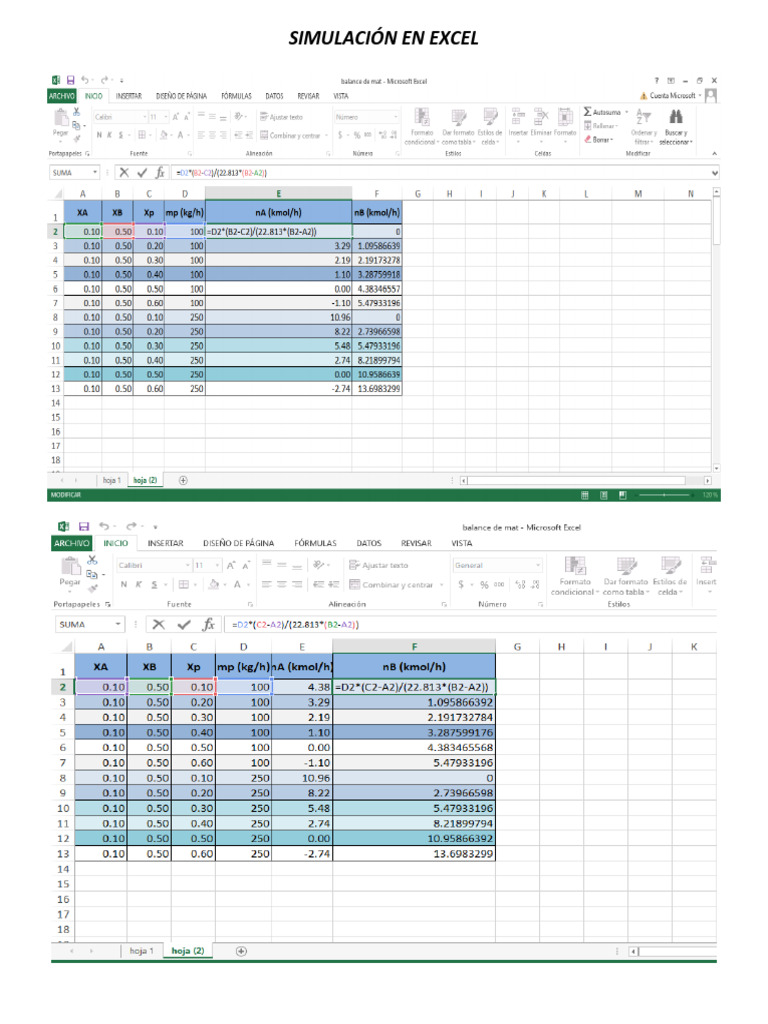The width and height of the screenshot is (768, 1024).
Task: Open Fuente dialog launcher in lower window
Action: point(250,605)
